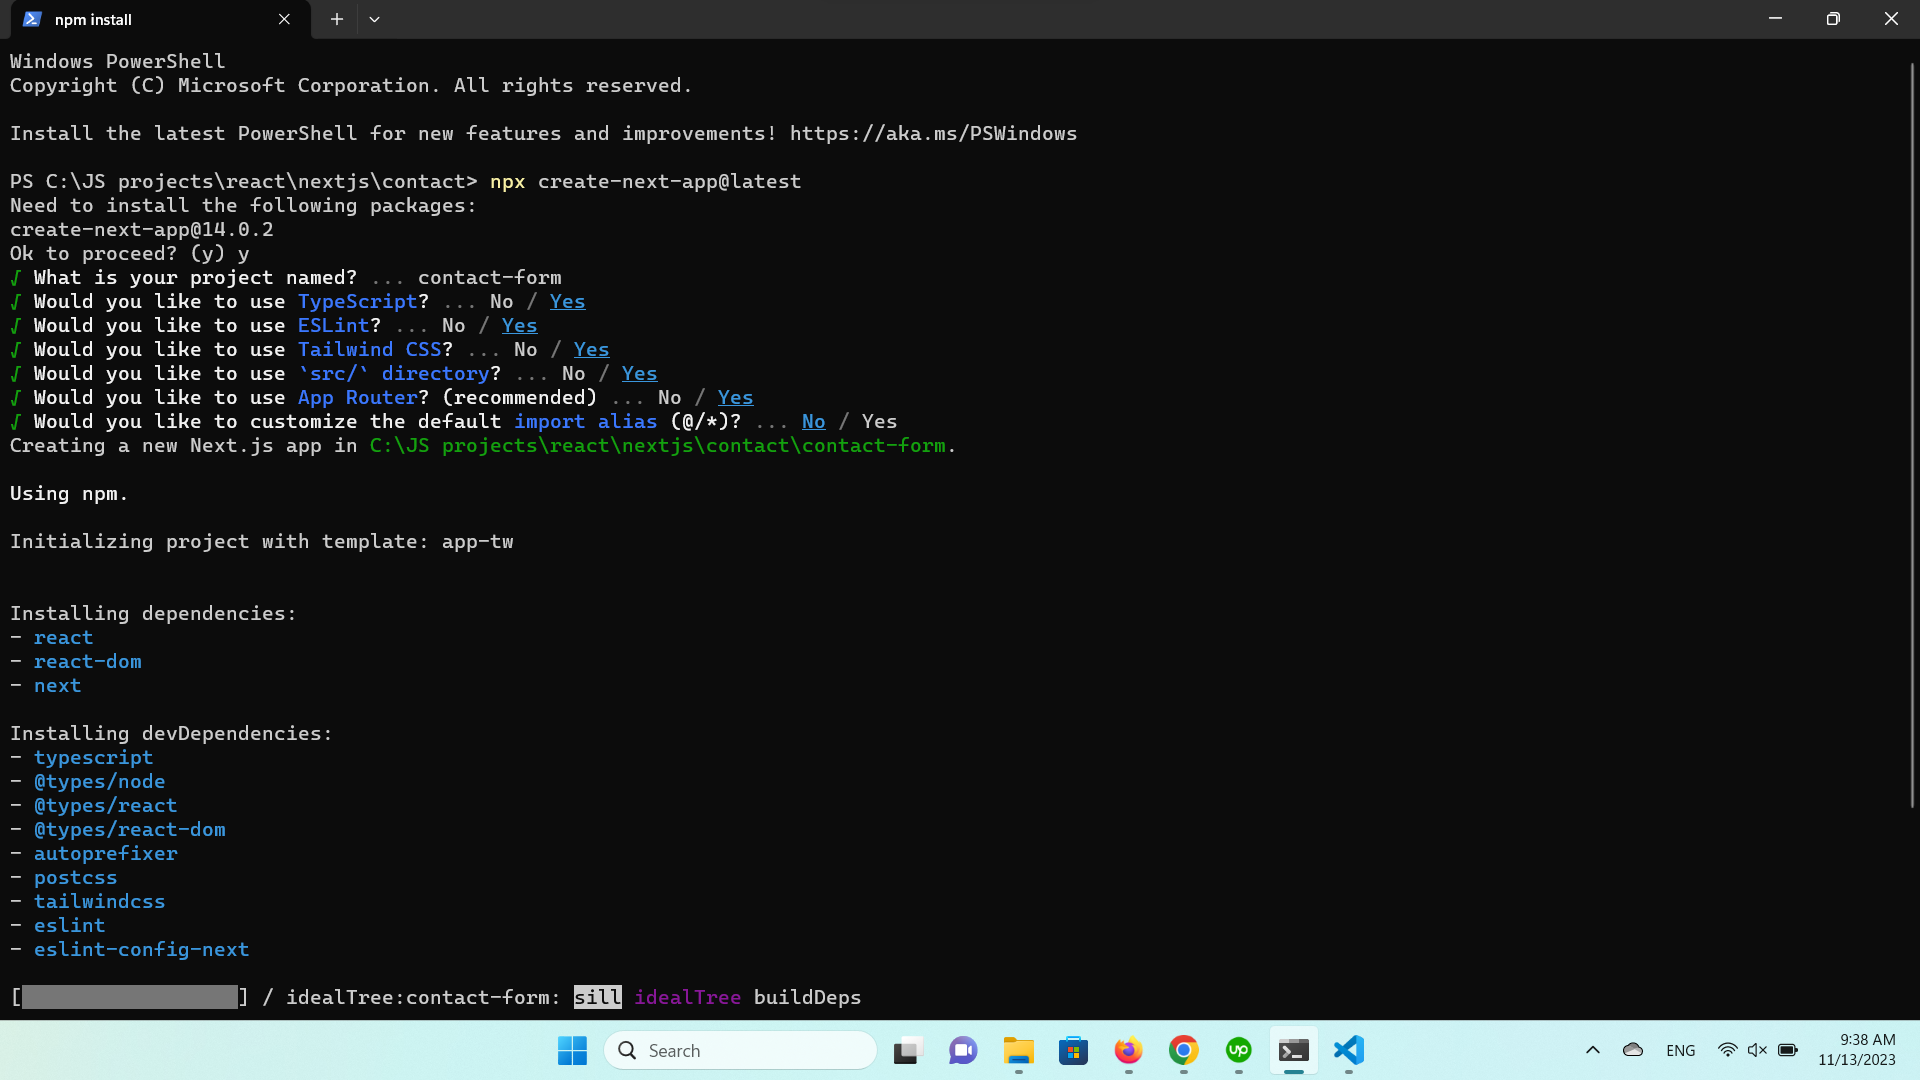Click the Windows Terminal taskbar icon

pos(1293,1051)
